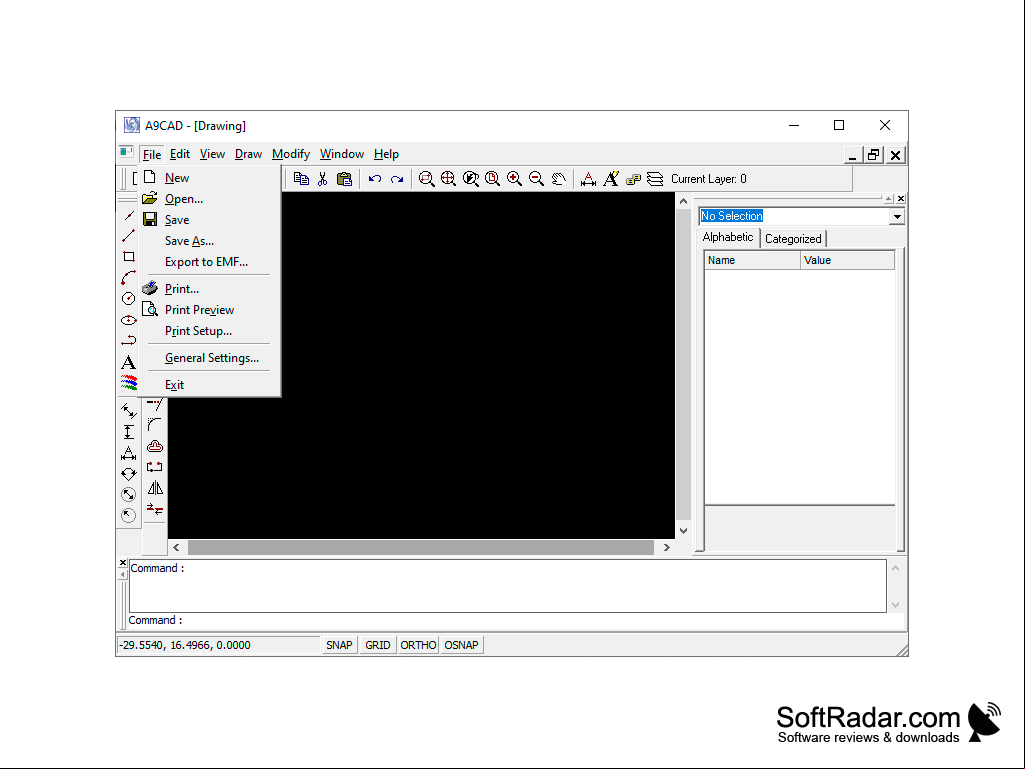Select the red cloud modify tool

pos(155,446)
